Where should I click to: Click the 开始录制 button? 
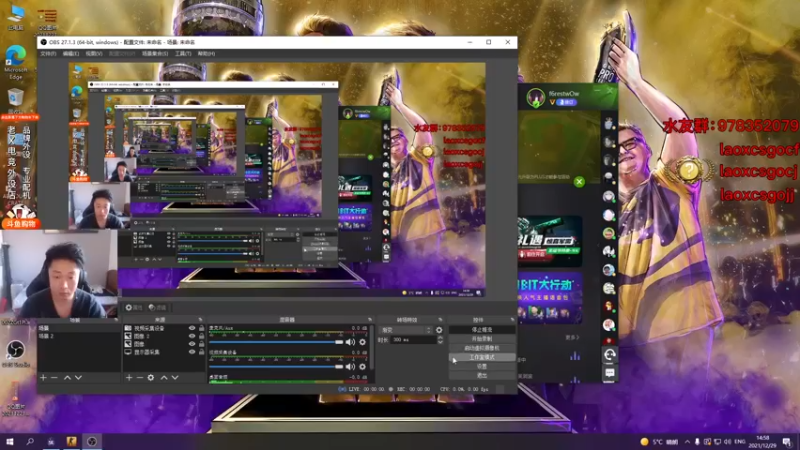coord(482,339)
